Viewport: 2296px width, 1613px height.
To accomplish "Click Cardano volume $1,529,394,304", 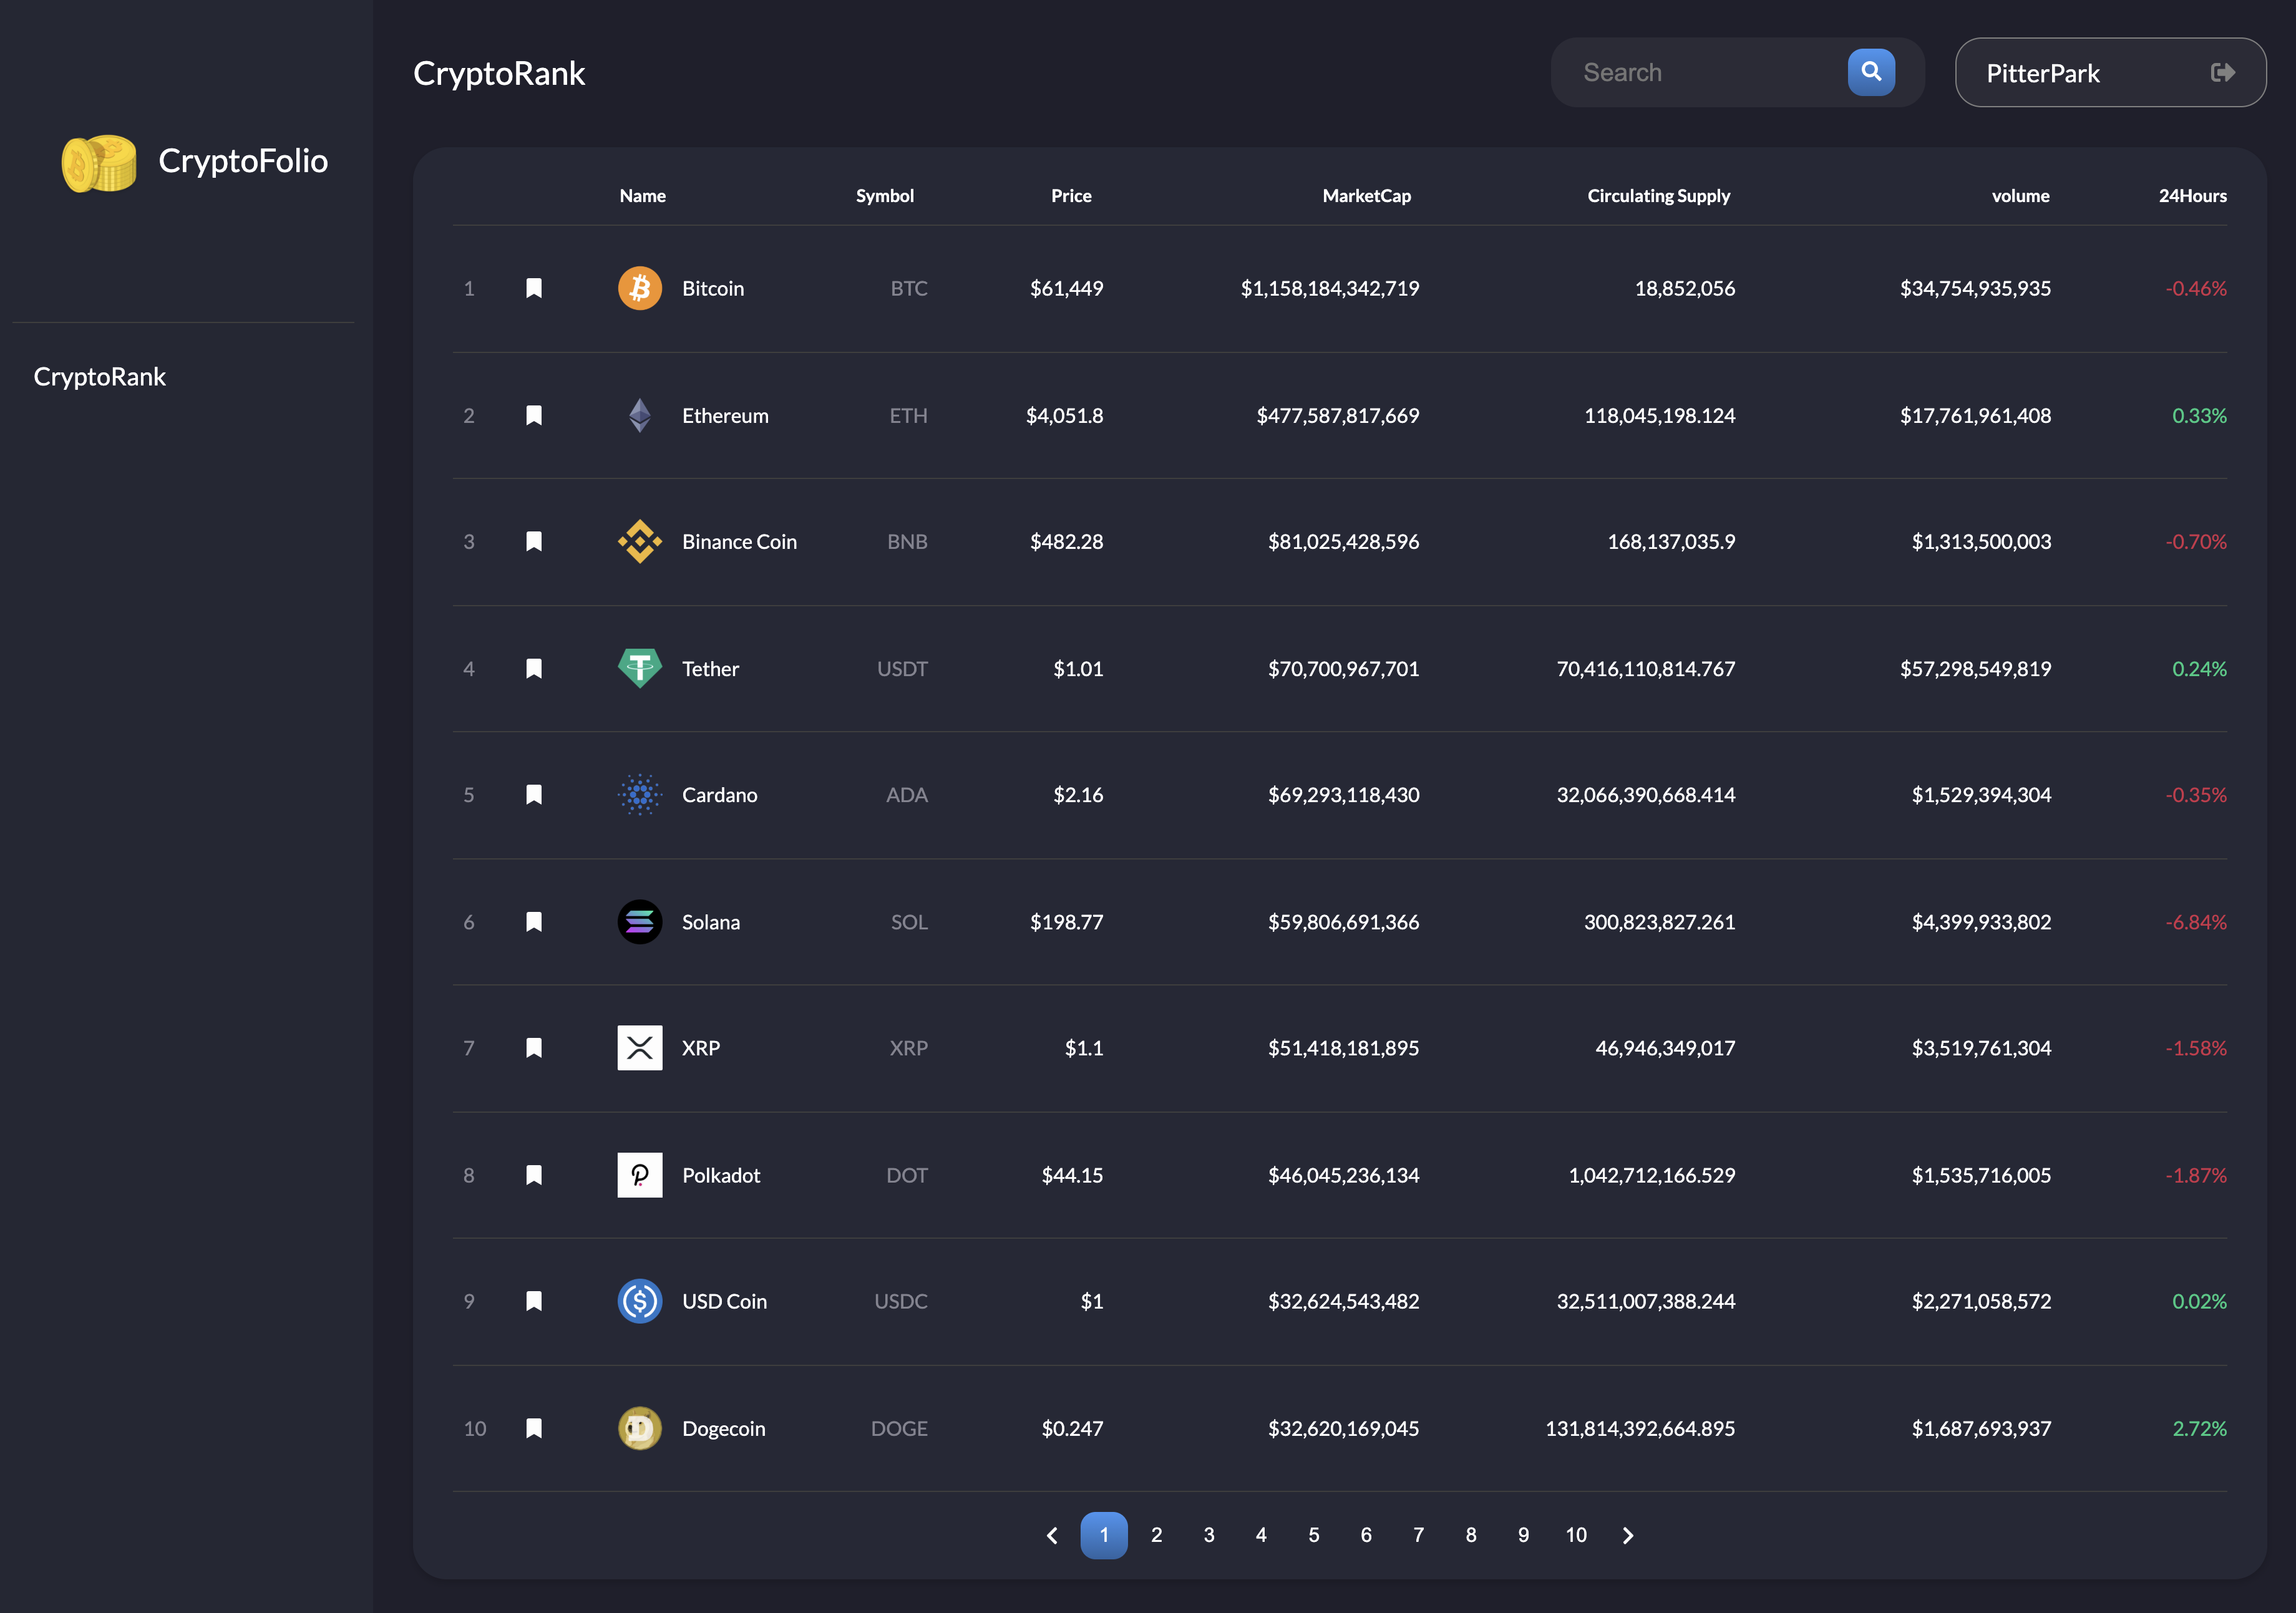I will [x=1981, y=795].
